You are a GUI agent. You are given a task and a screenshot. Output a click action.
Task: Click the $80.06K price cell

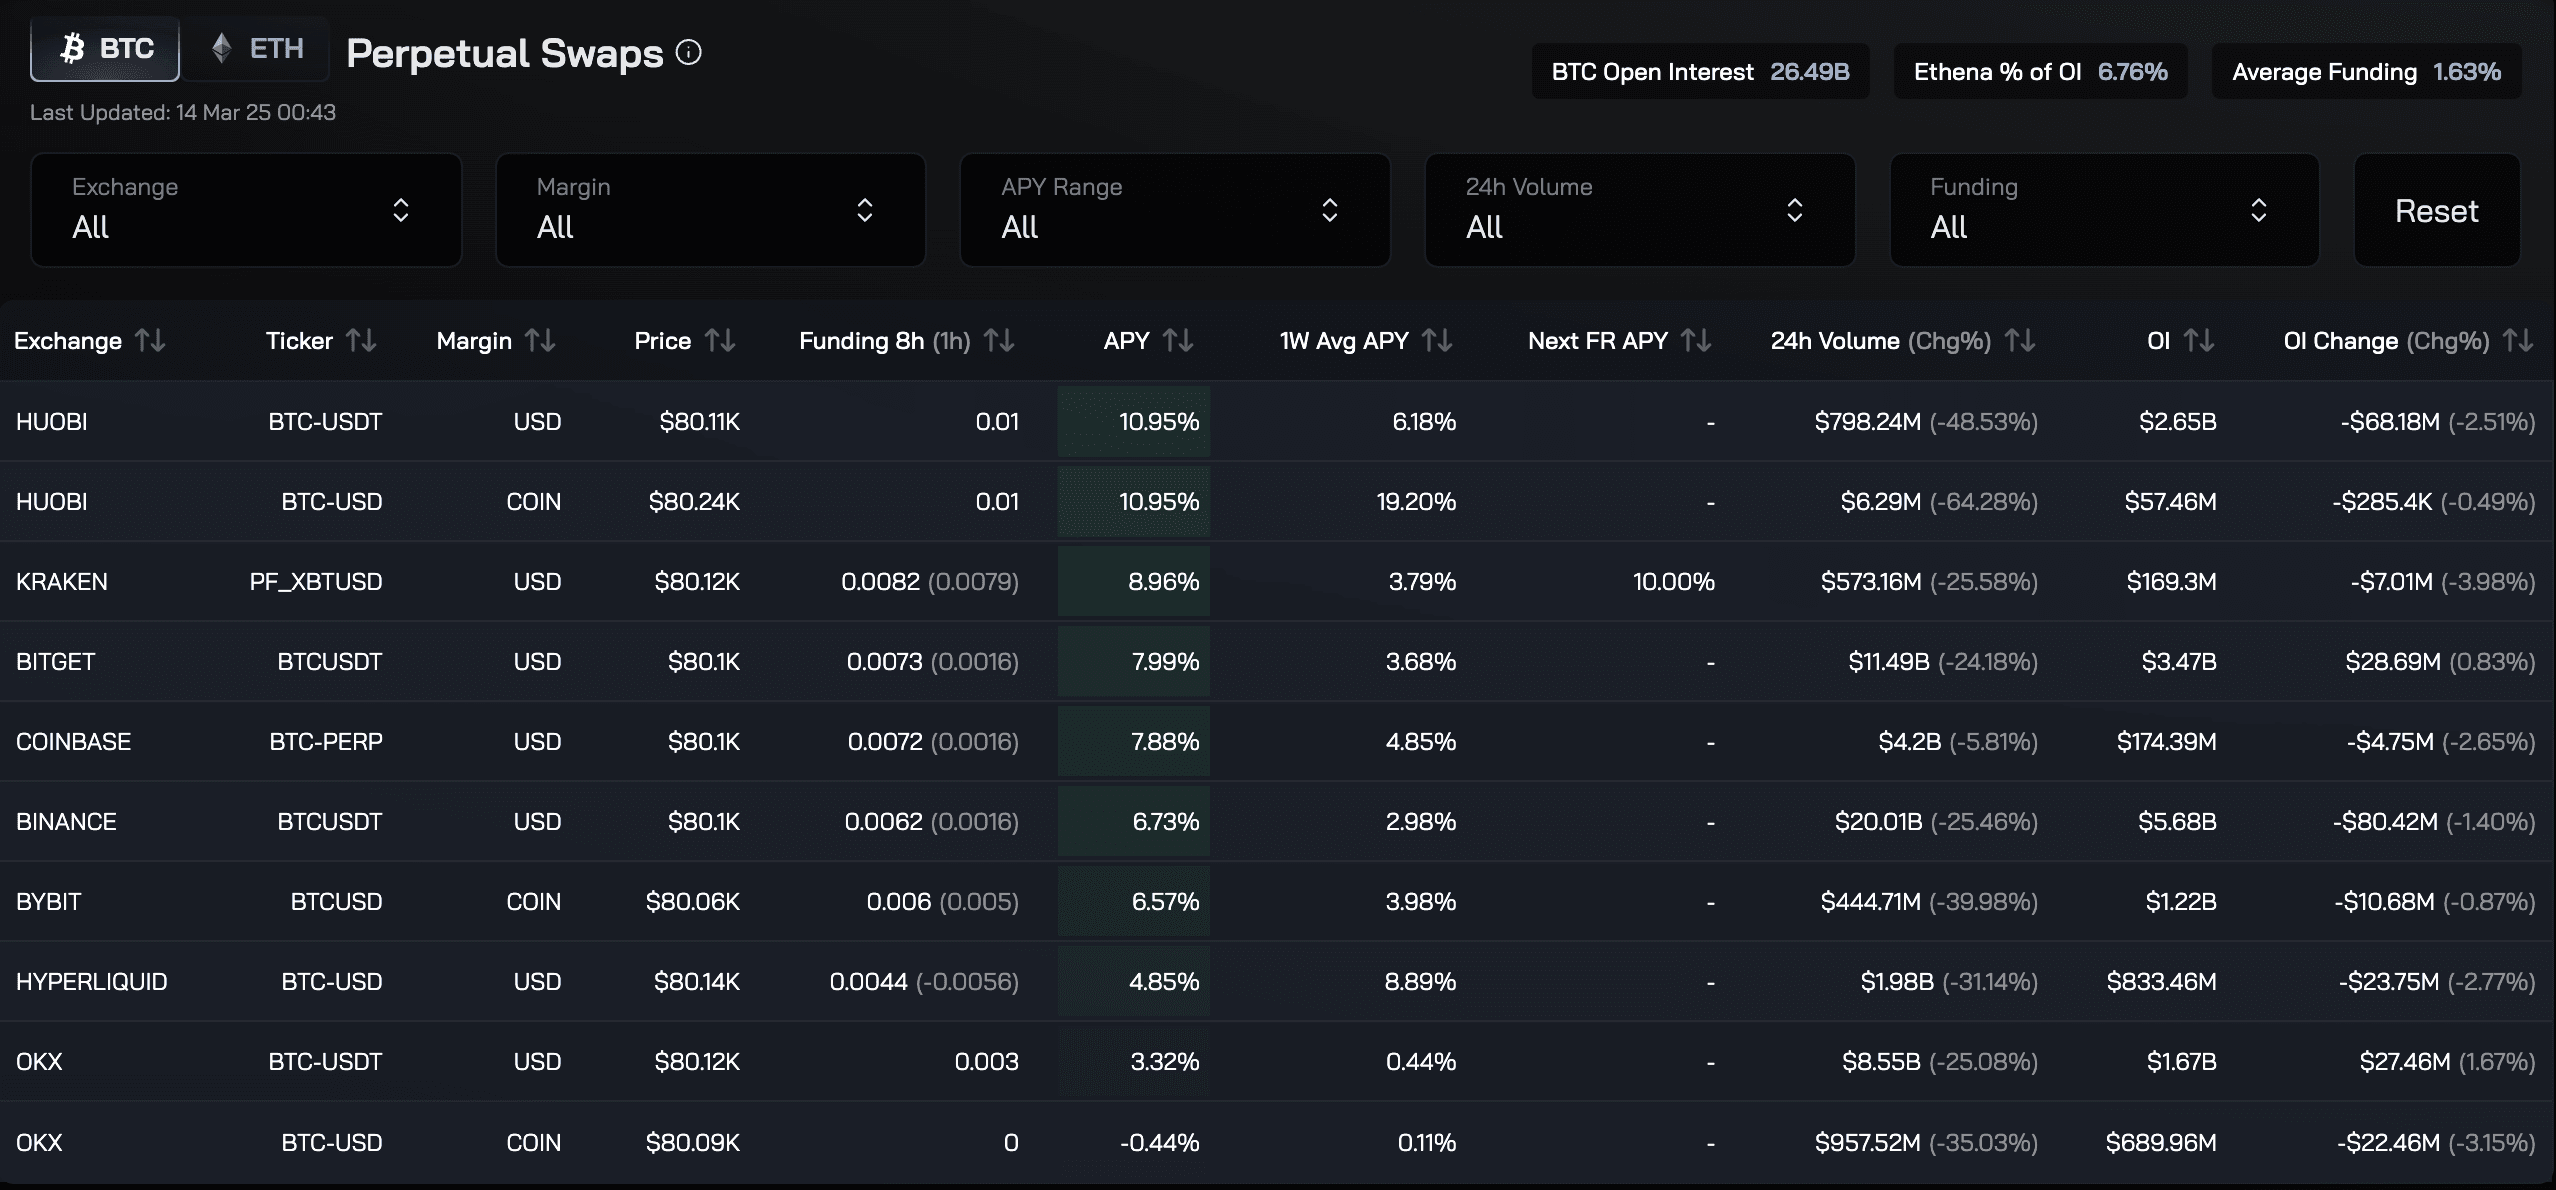pyautogui.click(x=693, y=902)
